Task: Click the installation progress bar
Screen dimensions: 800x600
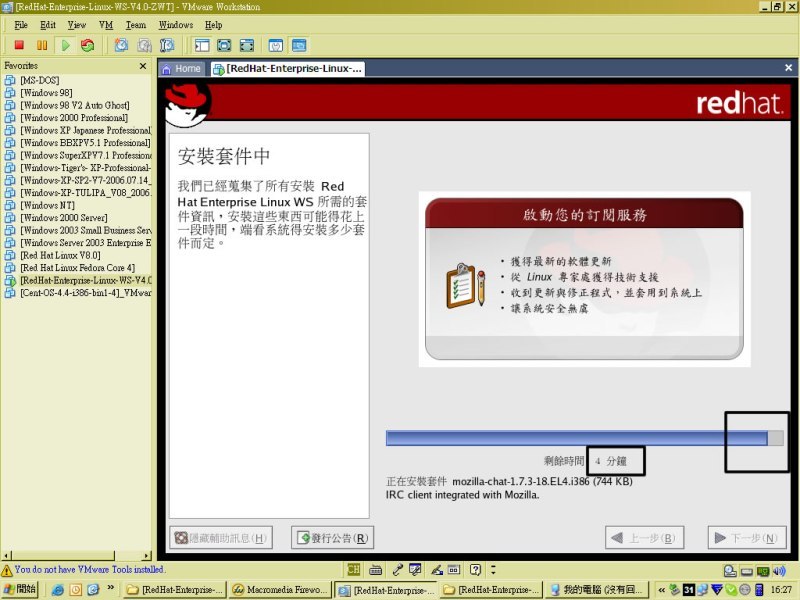Action: [x=585, y=438]
